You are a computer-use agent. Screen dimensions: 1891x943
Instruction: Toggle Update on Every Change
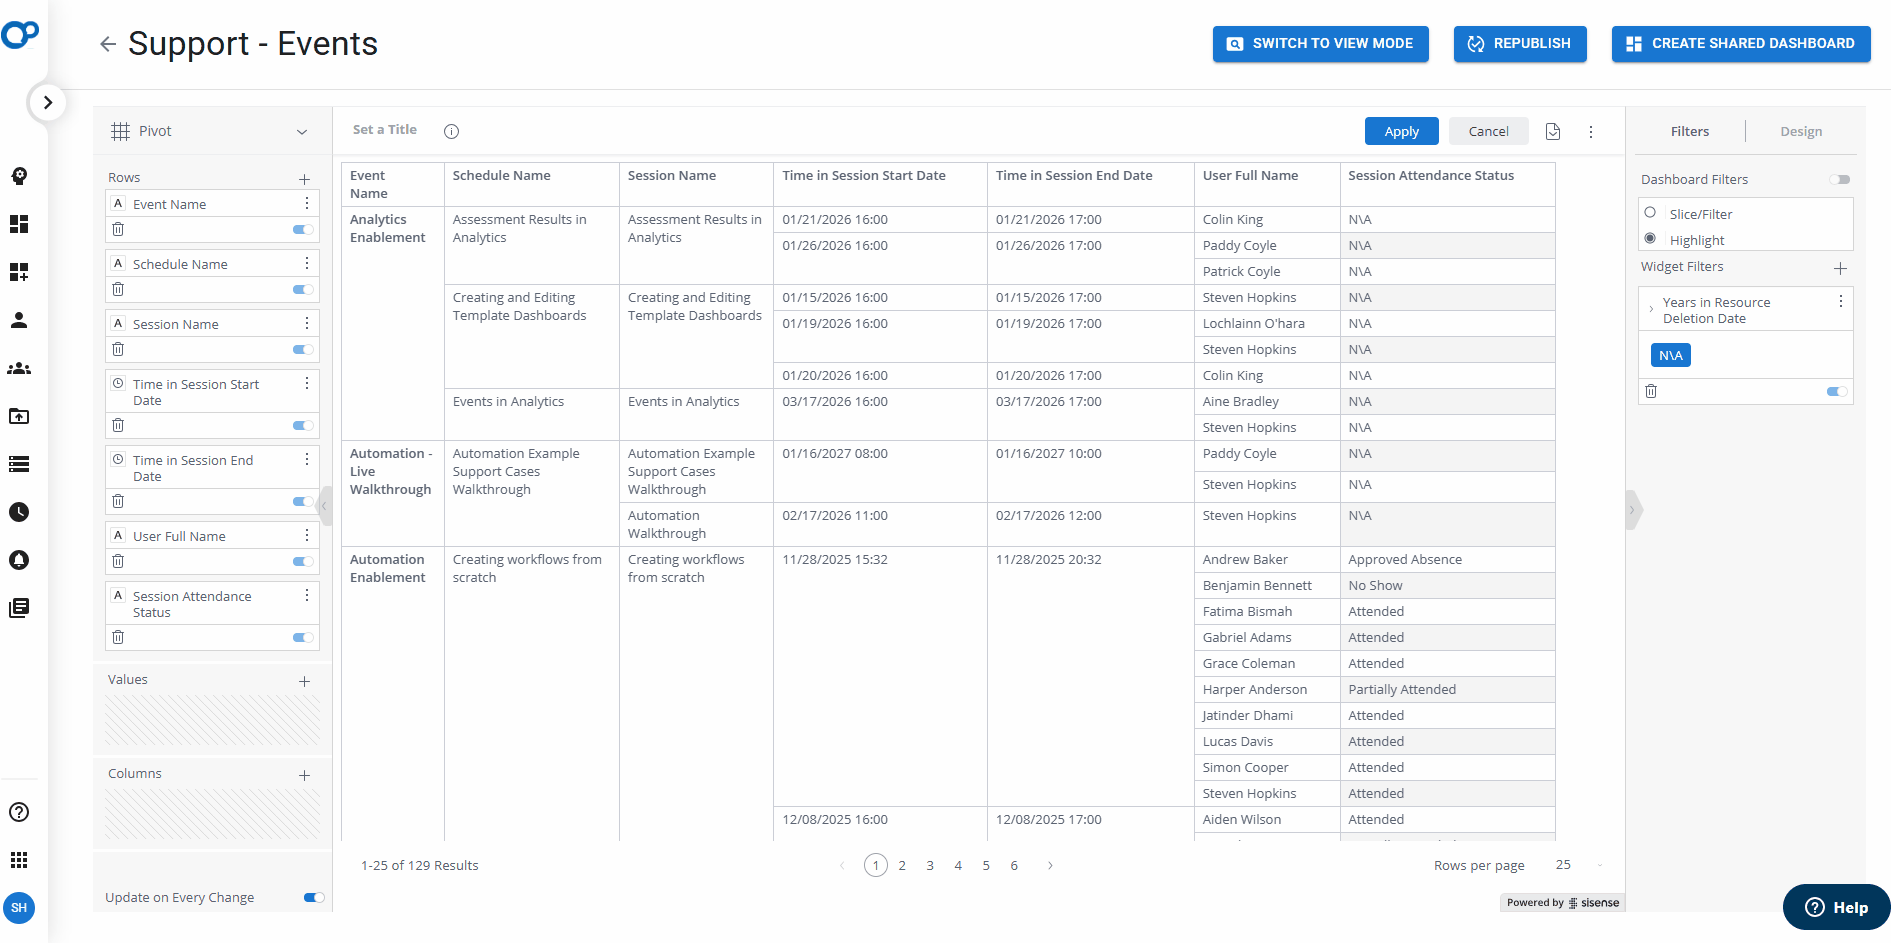(x=313, y=897)
